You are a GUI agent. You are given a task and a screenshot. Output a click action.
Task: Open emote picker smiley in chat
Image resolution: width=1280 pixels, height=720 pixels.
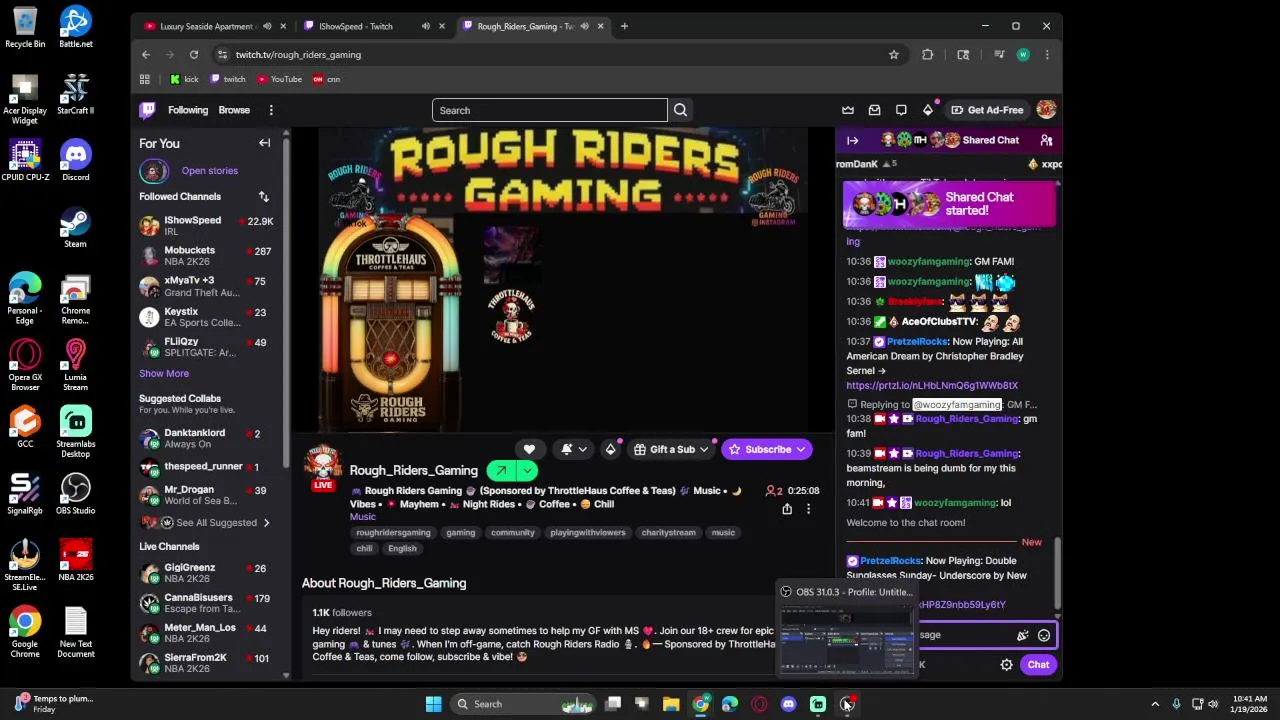click(x=1044, y=635)
